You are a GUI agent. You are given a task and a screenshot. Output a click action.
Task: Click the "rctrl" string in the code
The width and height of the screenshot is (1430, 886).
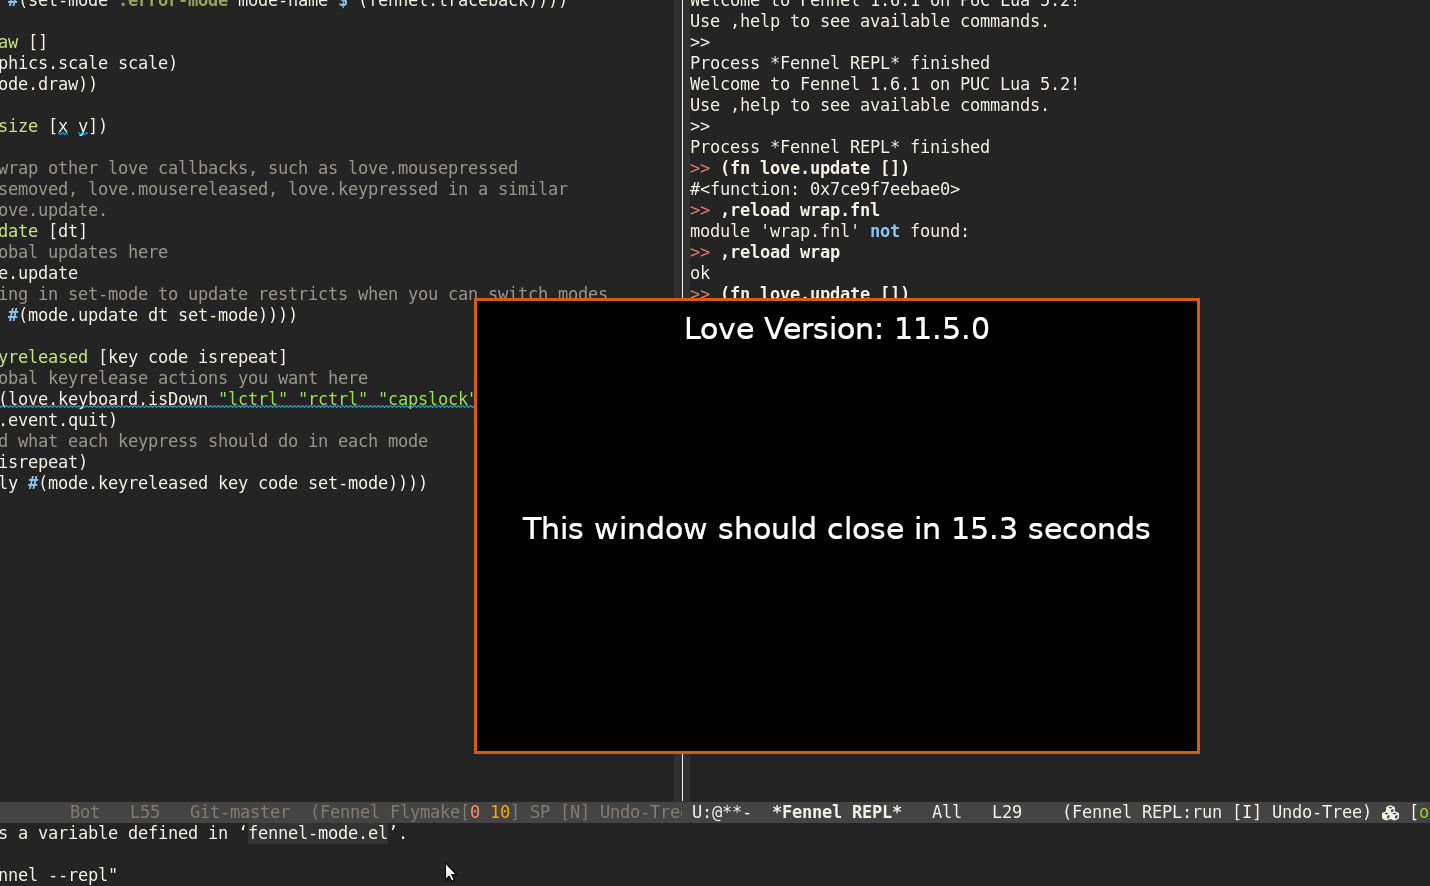(333, 399)
